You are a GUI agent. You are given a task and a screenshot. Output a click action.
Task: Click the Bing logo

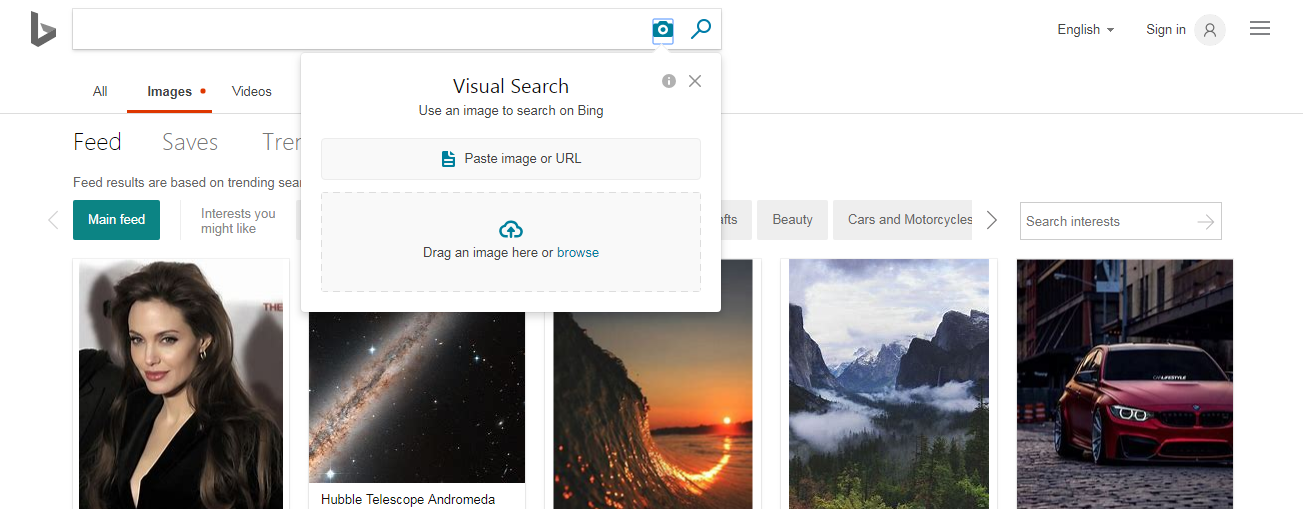click(42, 29)
